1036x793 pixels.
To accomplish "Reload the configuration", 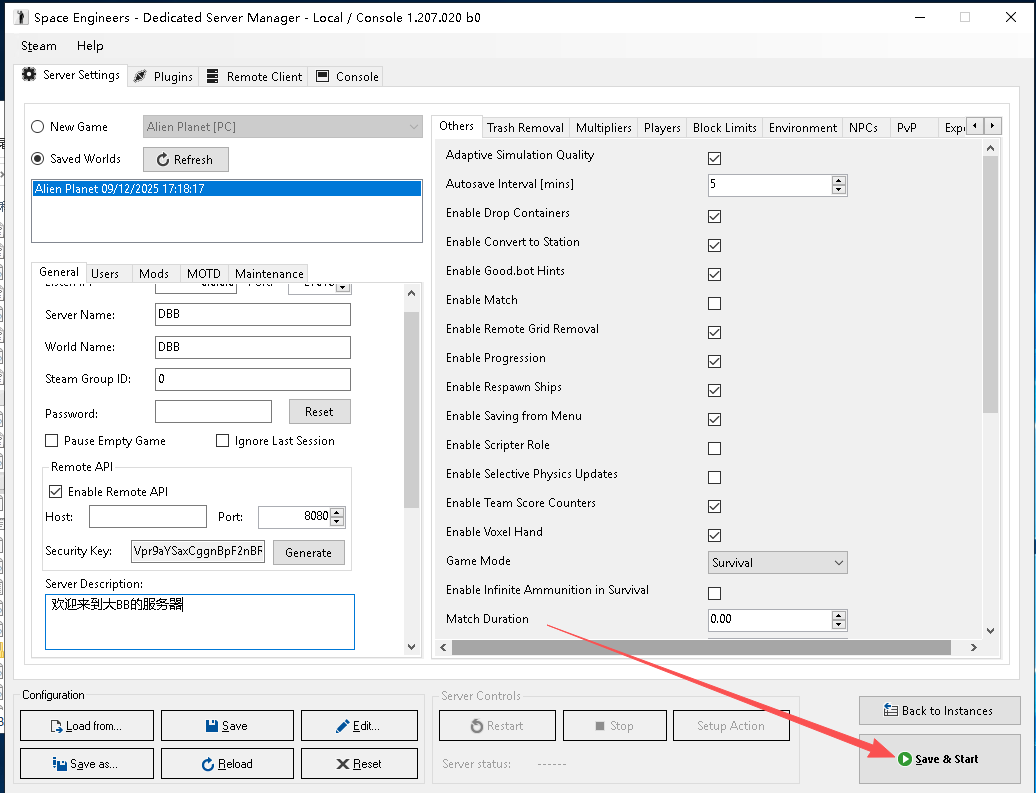I will tap(227, 764).
